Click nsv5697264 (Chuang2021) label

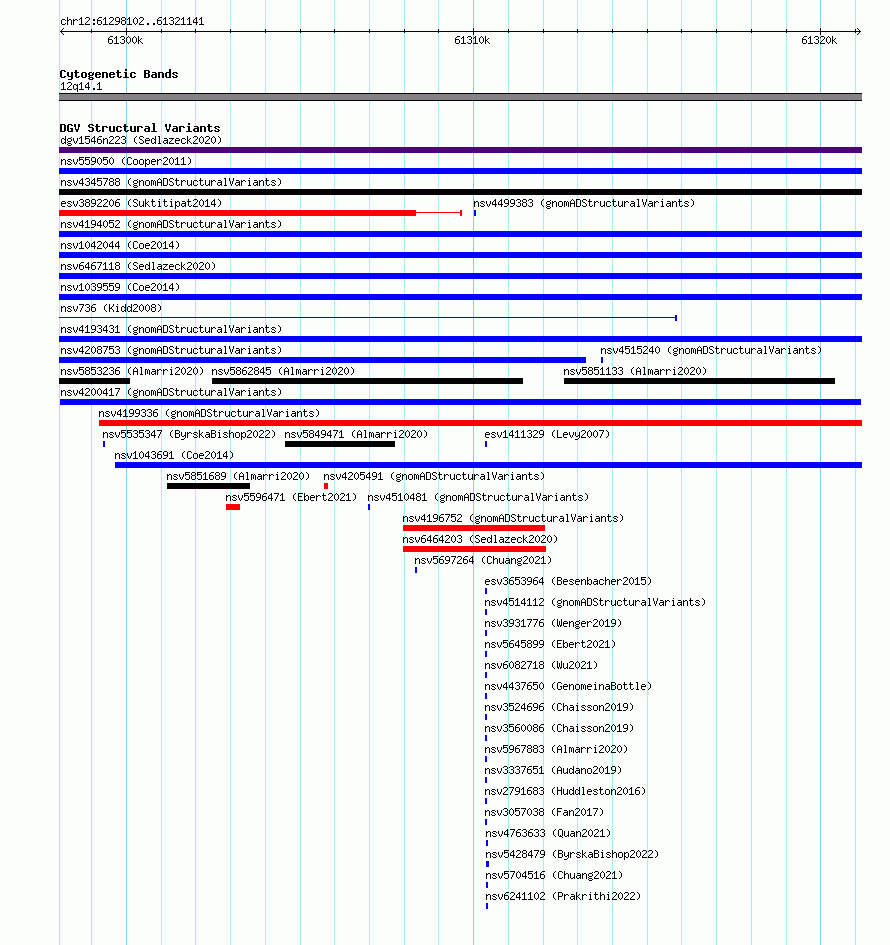(x=483, y=561)
